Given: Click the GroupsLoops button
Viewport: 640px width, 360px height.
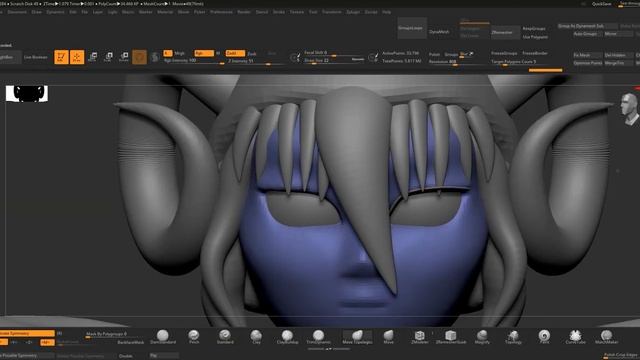Looking at the screenshot, I should tap(412, 28).
